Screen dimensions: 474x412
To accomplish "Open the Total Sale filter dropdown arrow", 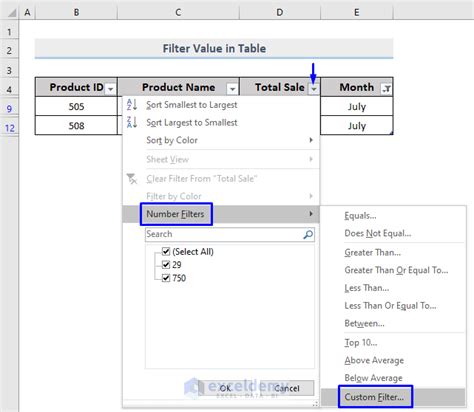I will [314, 89].
